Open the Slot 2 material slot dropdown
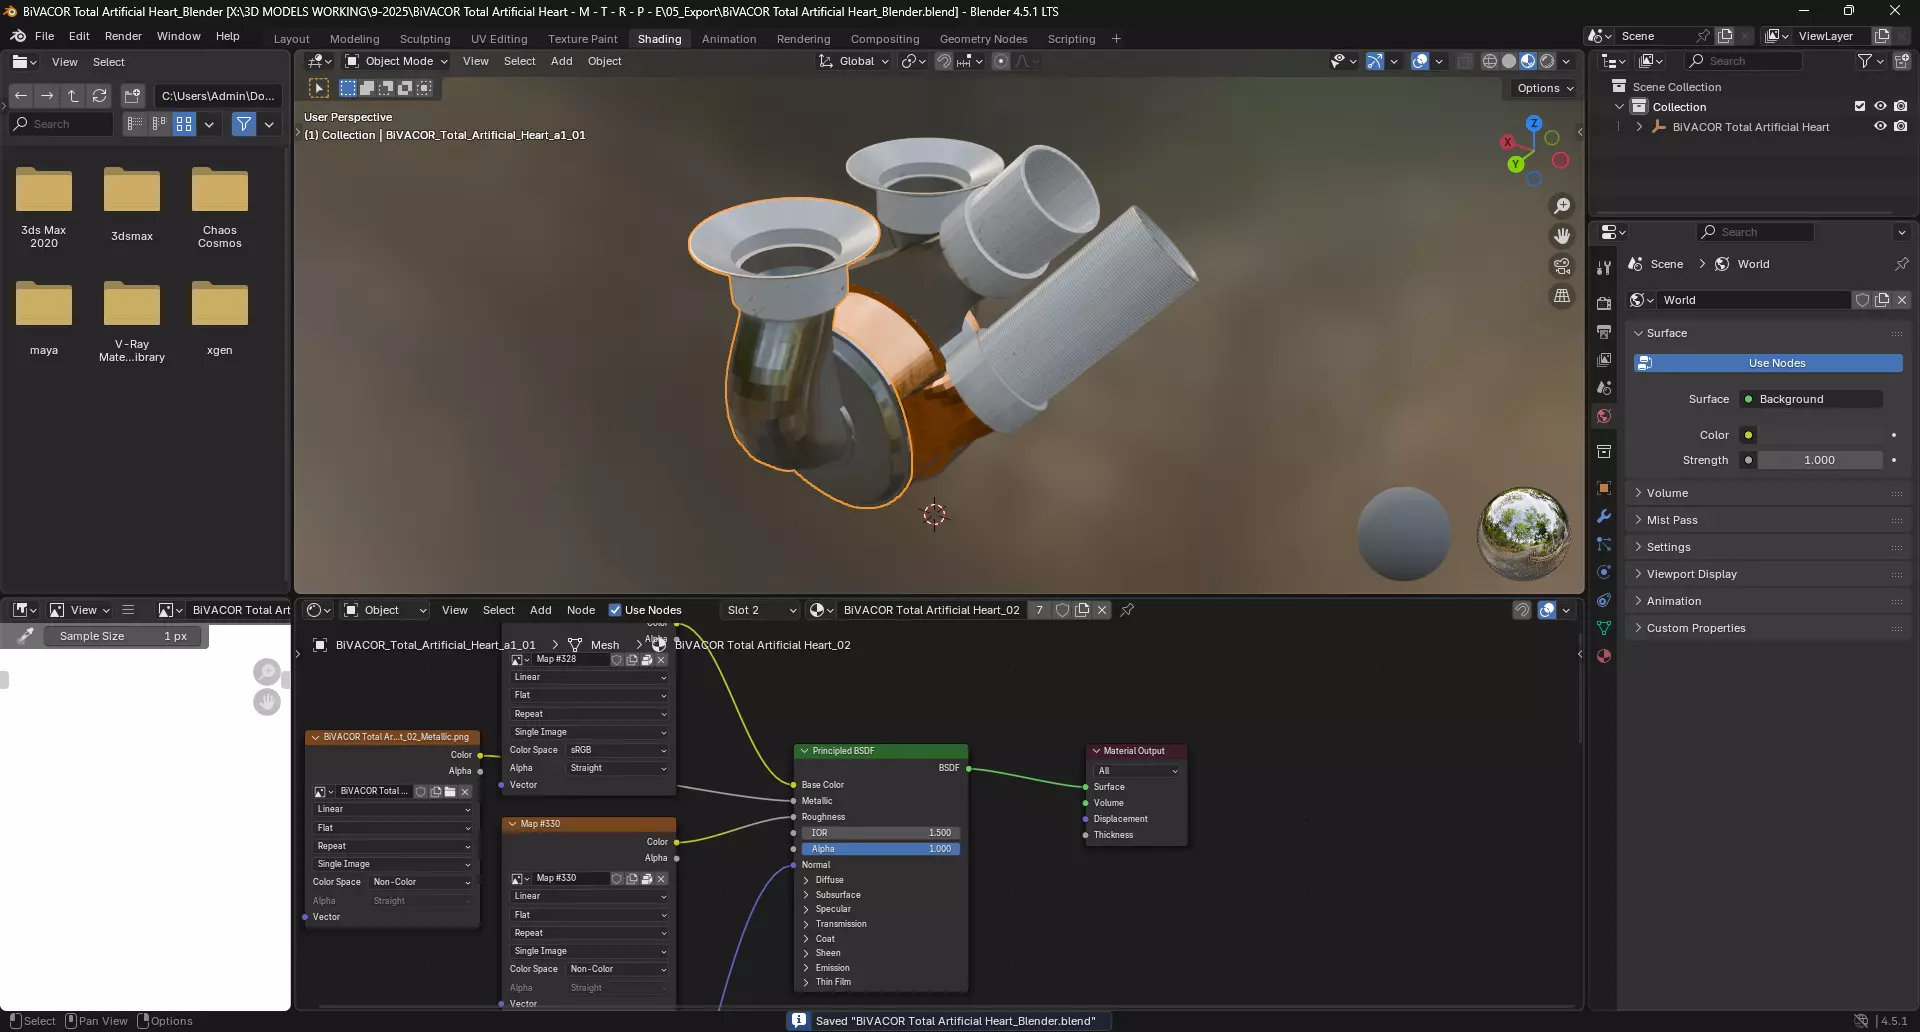 (761, 610)
